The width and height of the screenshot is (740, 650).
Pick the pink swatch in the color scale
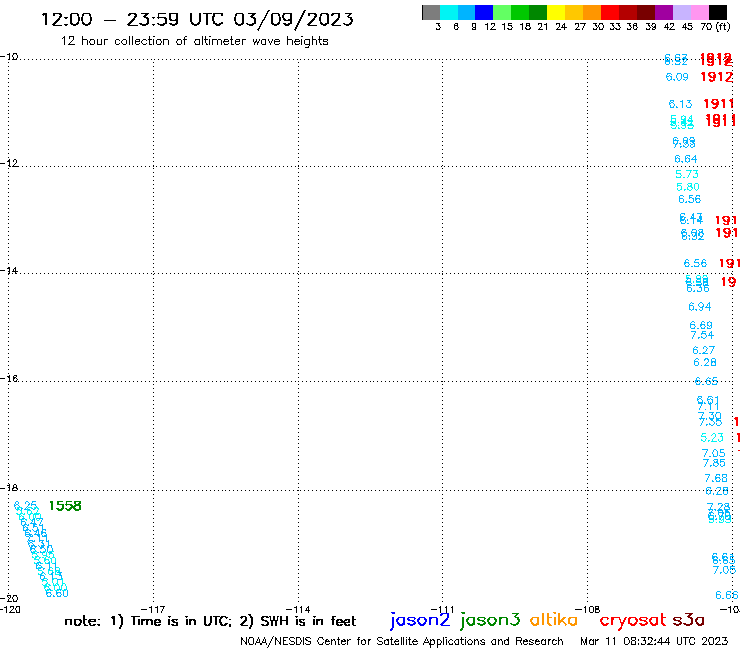(x=699, y=12)
